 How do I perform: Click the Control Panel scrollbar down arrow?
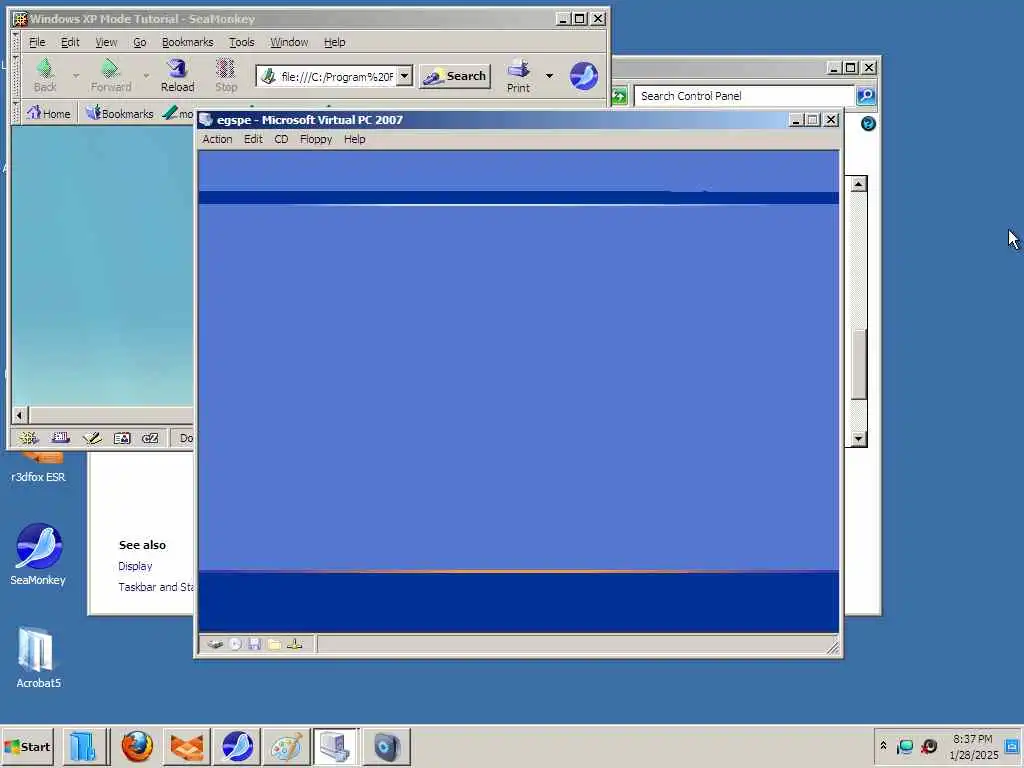(858, 438)
